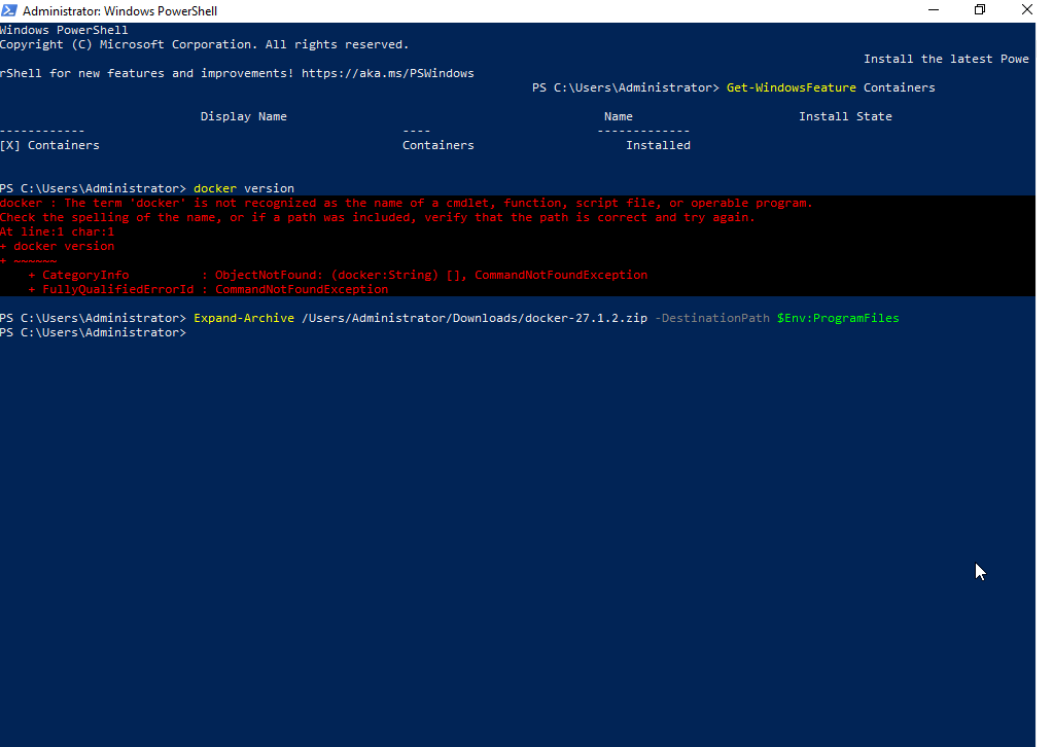Click the 'Install State' column header
This screenshot has width=1037, height=747.
(x=845, y=116)
